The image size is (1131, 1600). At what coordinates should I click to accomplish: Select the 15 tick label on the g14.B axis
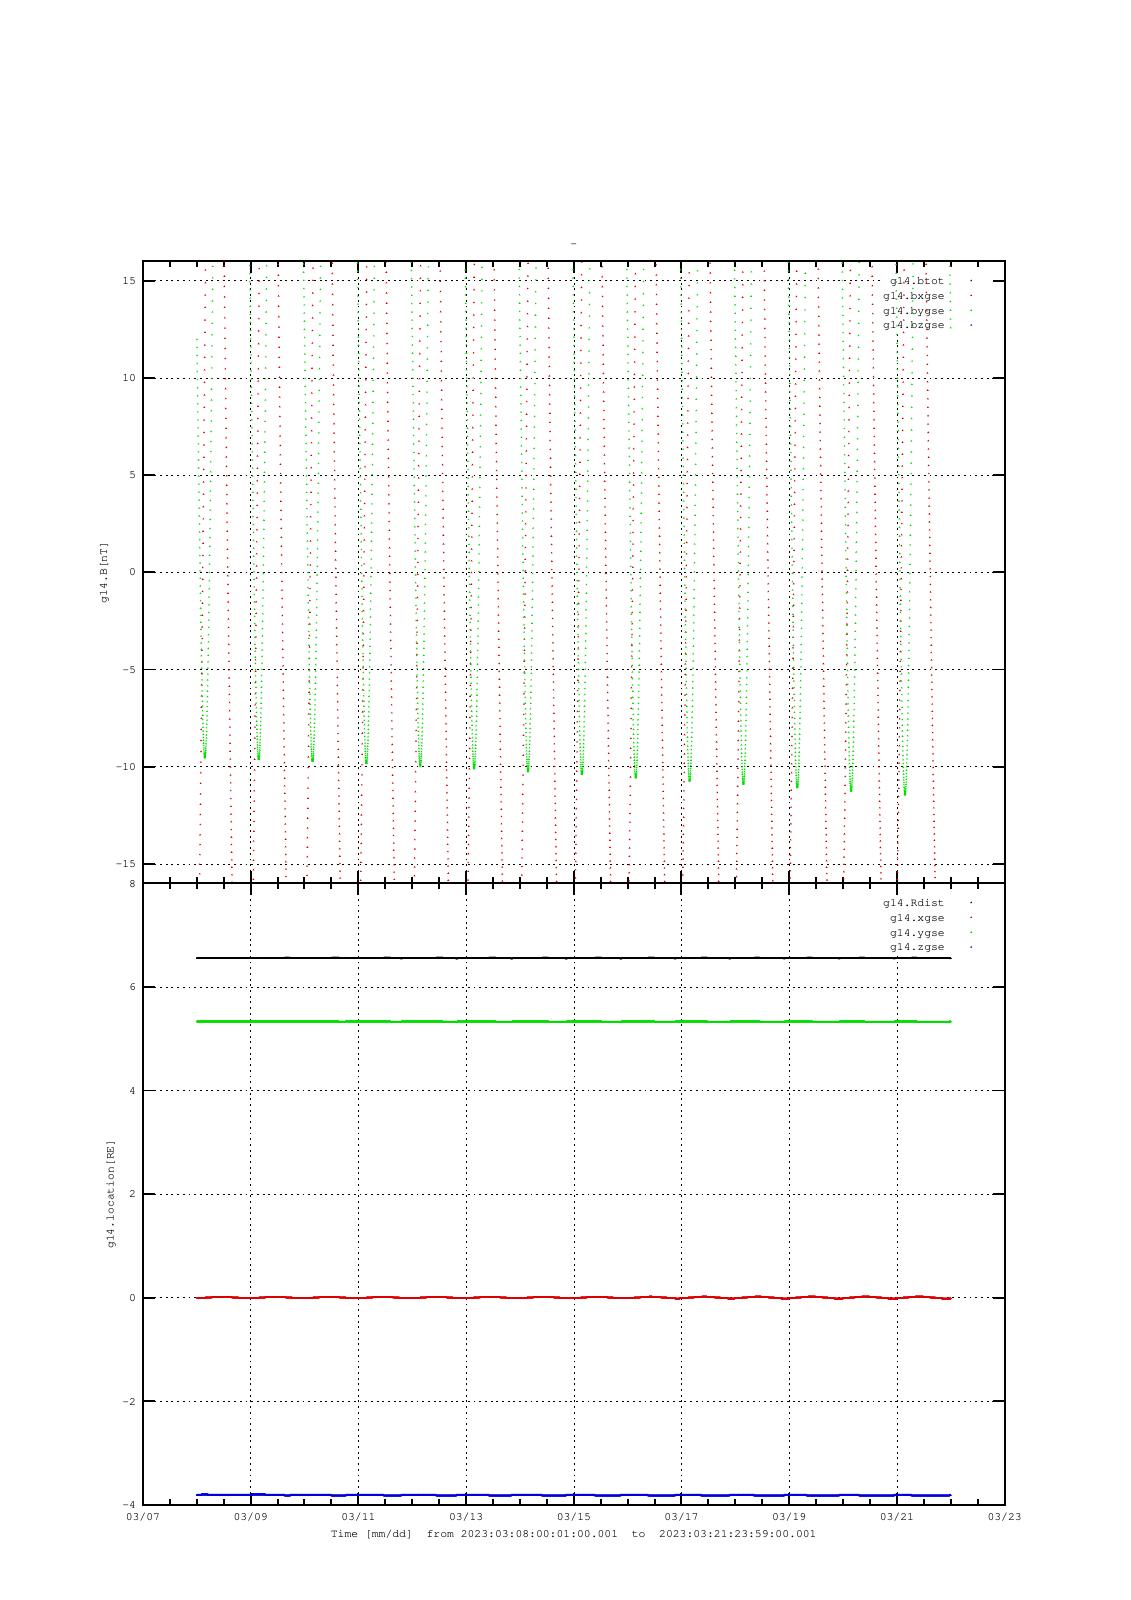pyautogui.click(x=129, y=281)
